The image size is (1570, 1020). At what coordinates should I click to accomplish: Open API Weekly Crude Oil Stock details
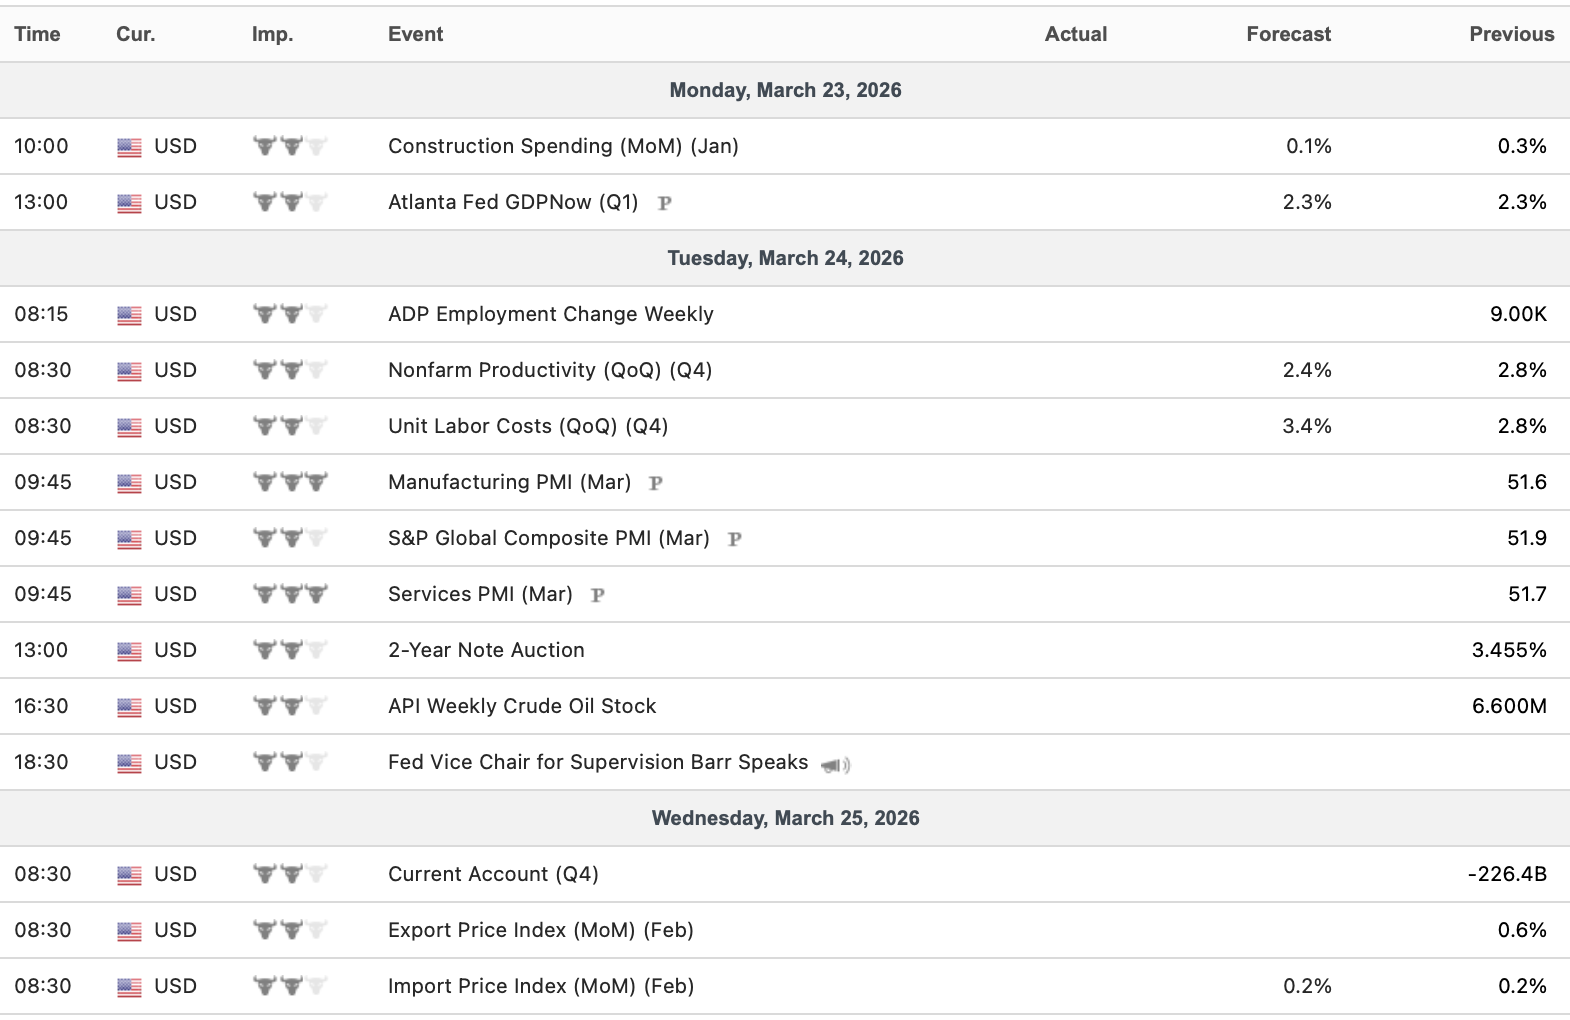pyautogui.click(x=521, y=706)
